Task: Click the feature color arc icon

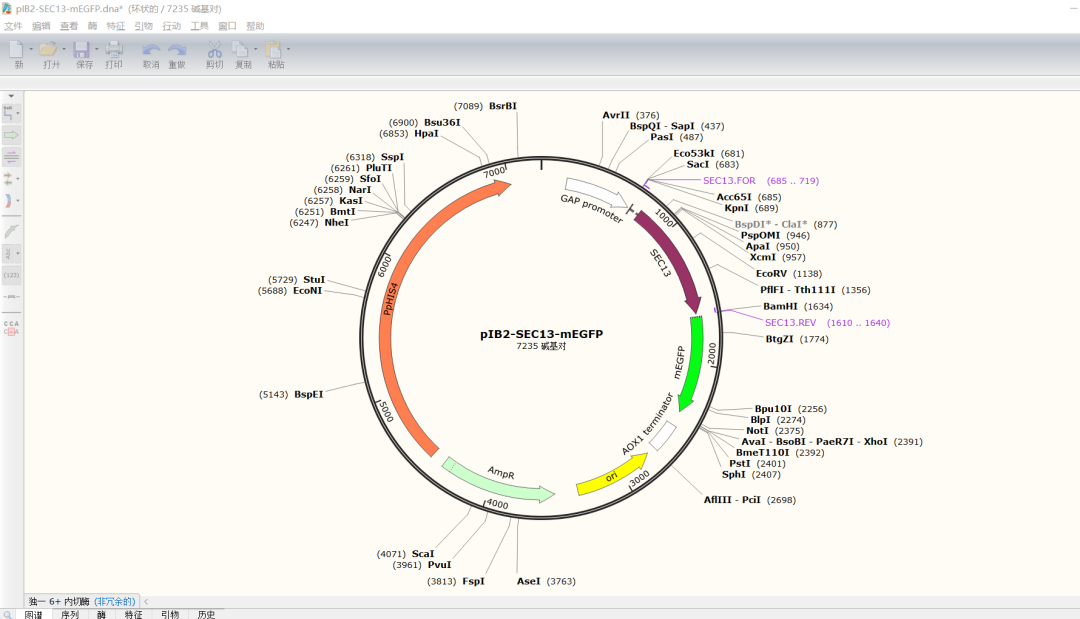Action: coord(8,201)
